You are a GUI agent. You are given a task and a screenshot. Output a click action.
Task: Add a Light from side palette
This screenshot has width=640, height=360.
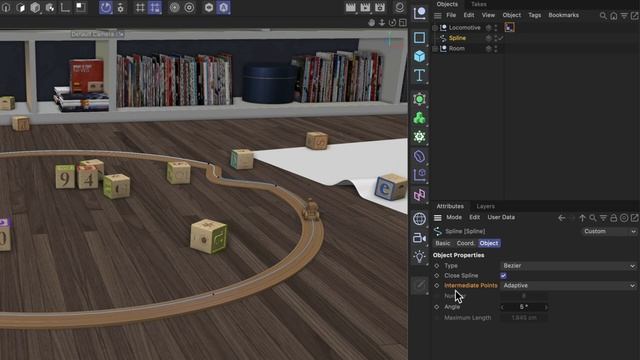pos(419,257)
